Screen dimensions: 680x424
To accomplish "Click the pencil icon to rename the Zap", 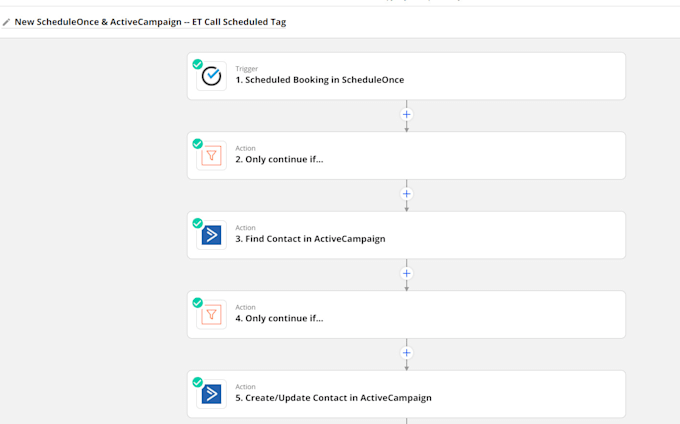I will pyautogui.click(x=6, y=22).
